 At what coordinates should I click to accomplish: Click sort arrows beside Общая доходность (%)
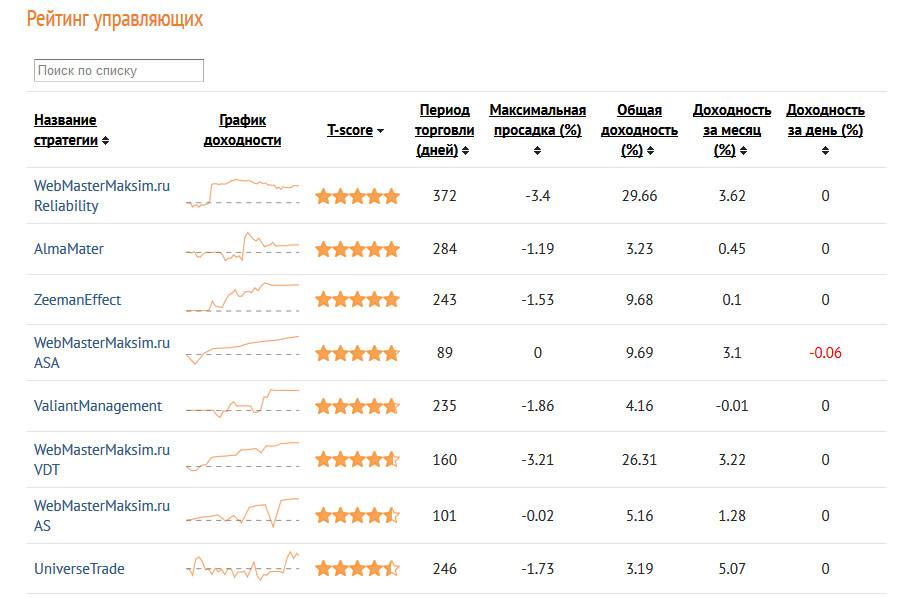[x=650, y=151]
